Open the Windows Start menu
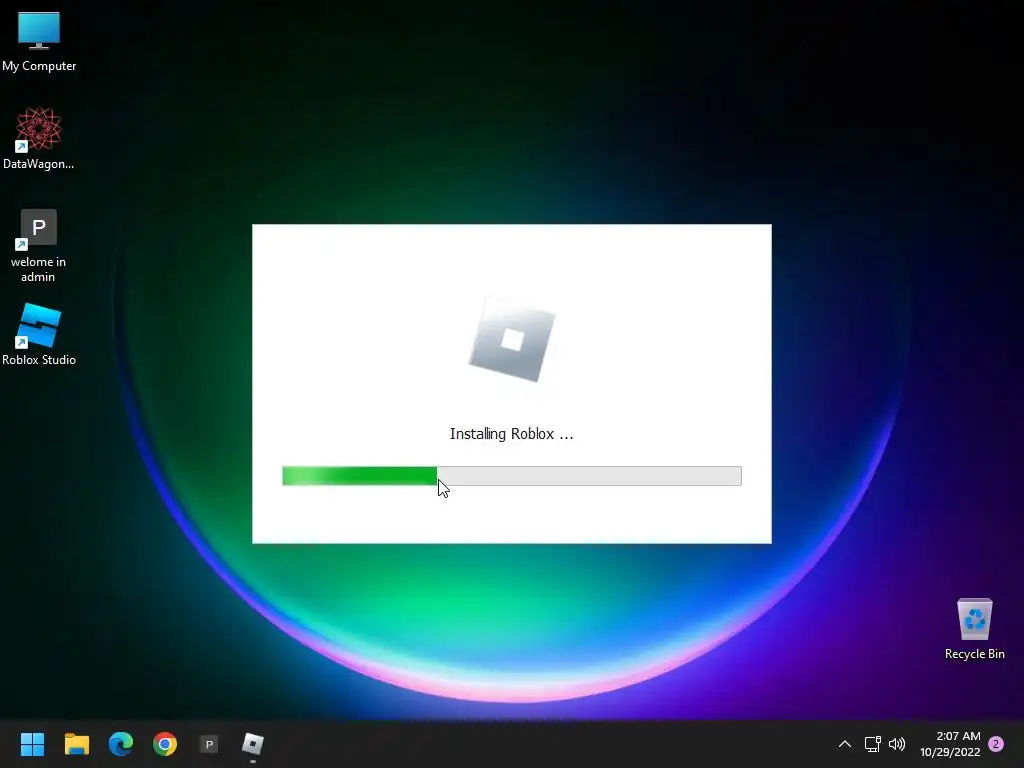Screen dimensions: 1024x768 point(32,744)
